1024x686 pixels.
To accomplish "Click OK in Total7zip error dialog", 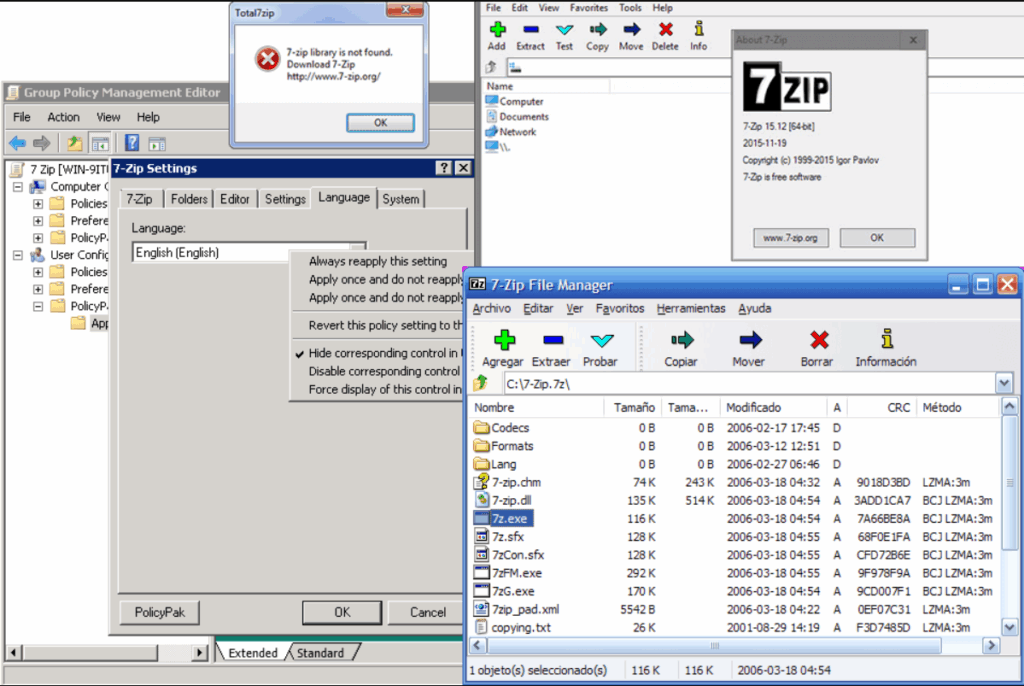I will pos(380,123).
